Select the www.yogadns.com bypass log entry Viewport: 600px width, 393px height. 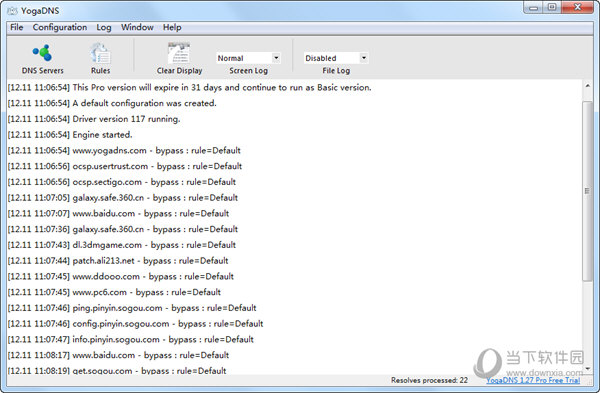[x=124, y=150]
